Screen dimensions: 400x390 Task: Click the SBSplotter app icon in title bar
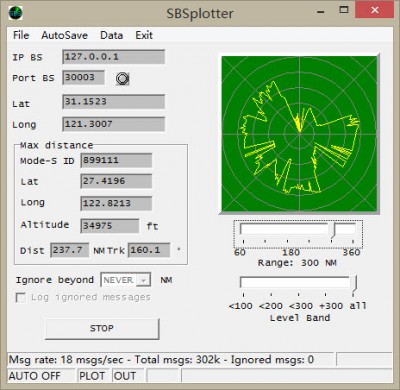tap(15, 13)
